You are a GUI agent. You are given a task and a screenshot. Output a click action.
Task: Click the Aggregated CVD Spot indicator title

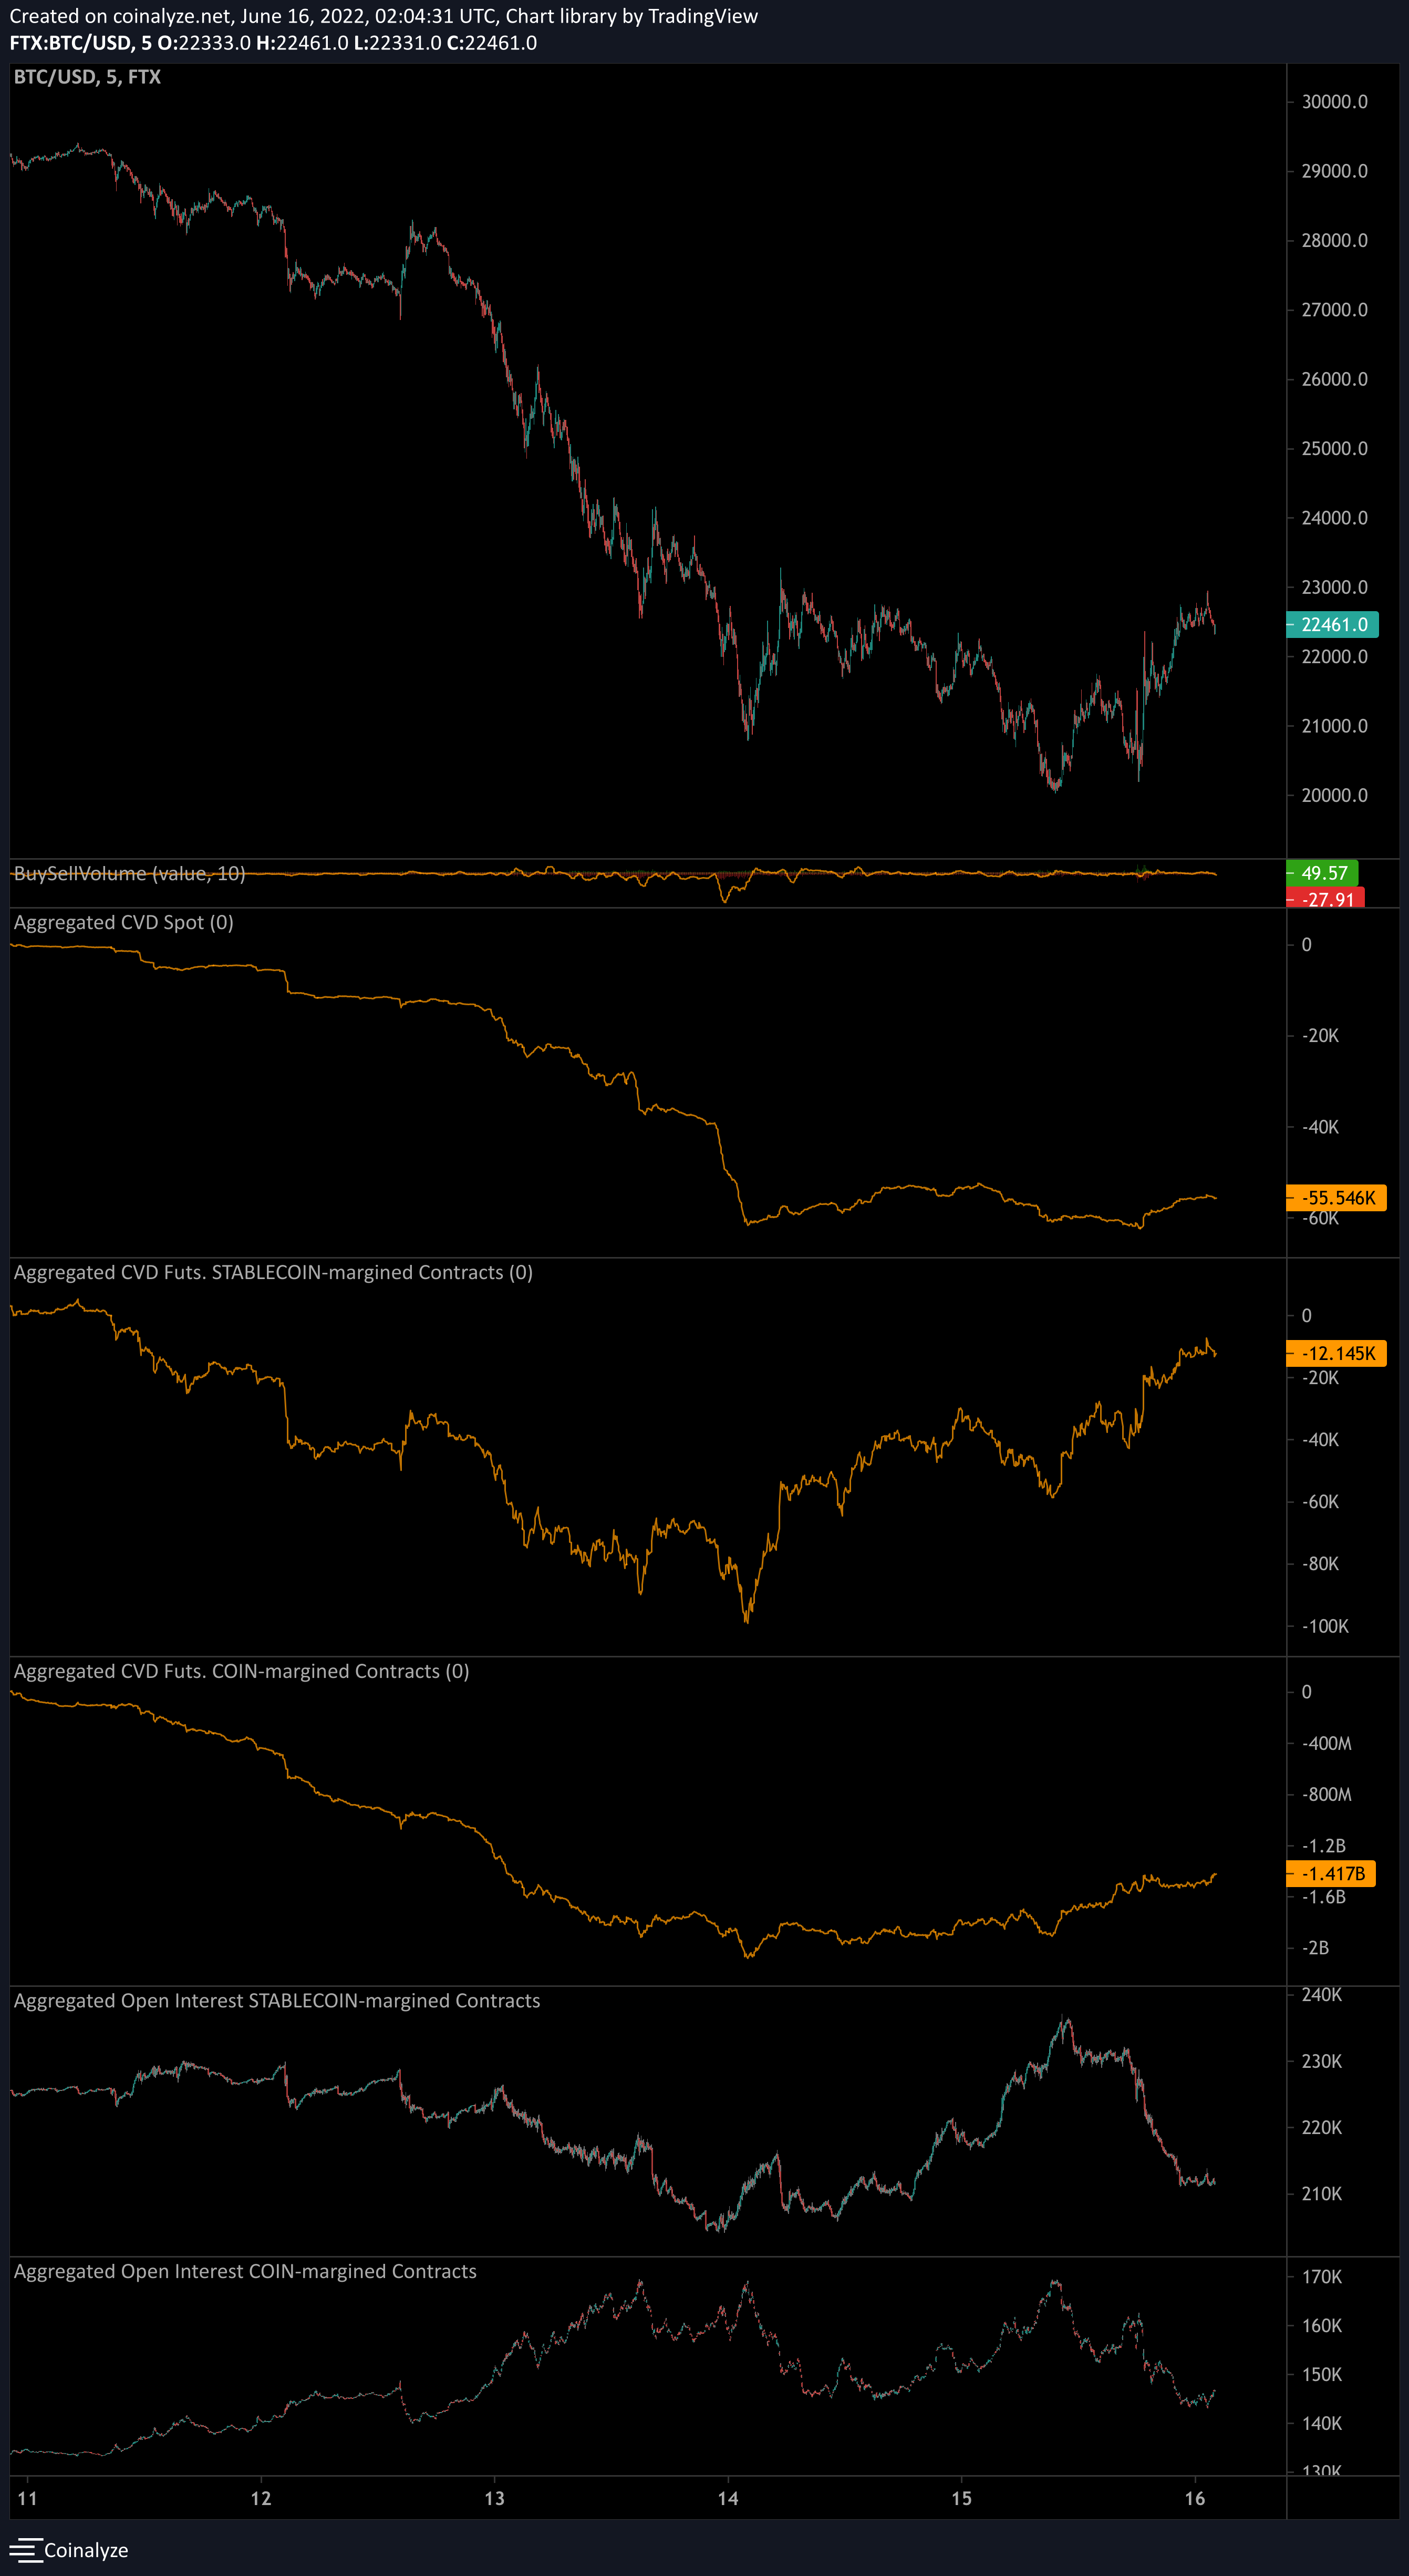point(122,922)
